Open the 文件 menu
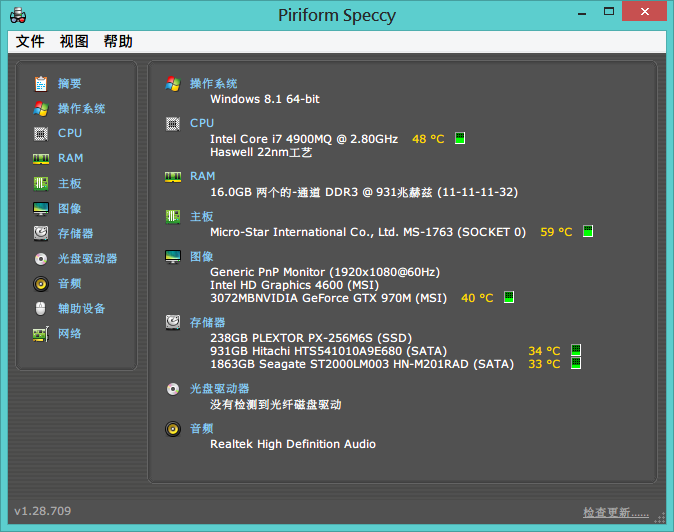Screen dimensions: 674x532 [30, 42]
